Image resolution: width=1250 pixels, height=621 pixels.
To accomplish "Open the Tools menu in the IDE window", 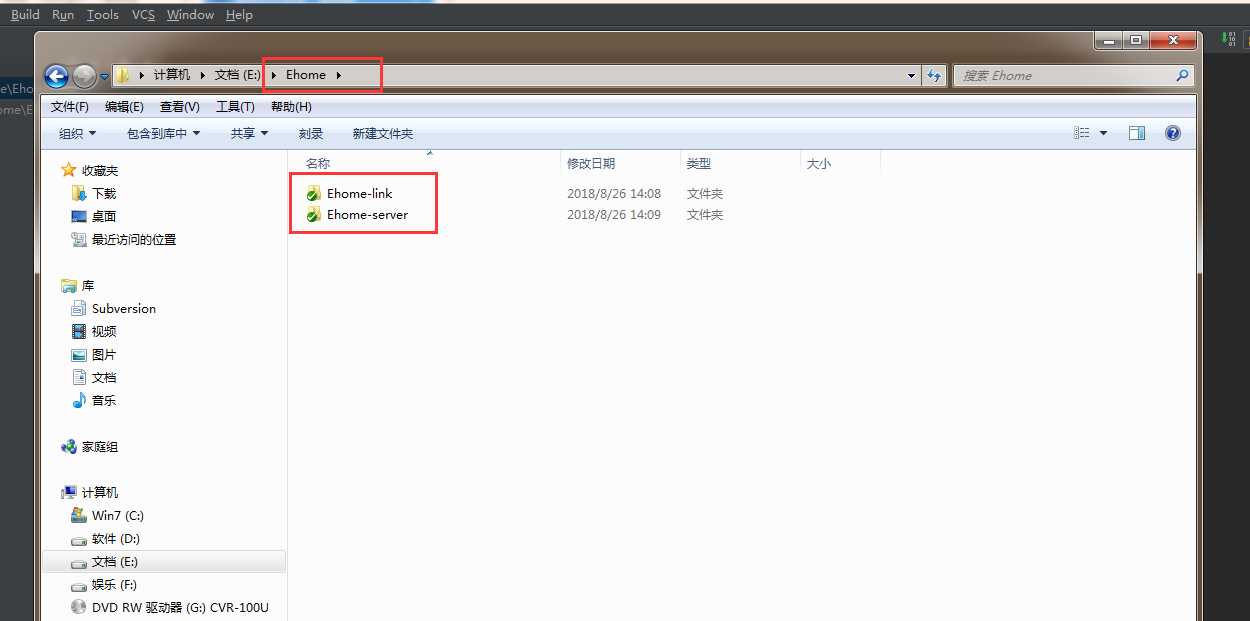I will (x=103, y=15).
